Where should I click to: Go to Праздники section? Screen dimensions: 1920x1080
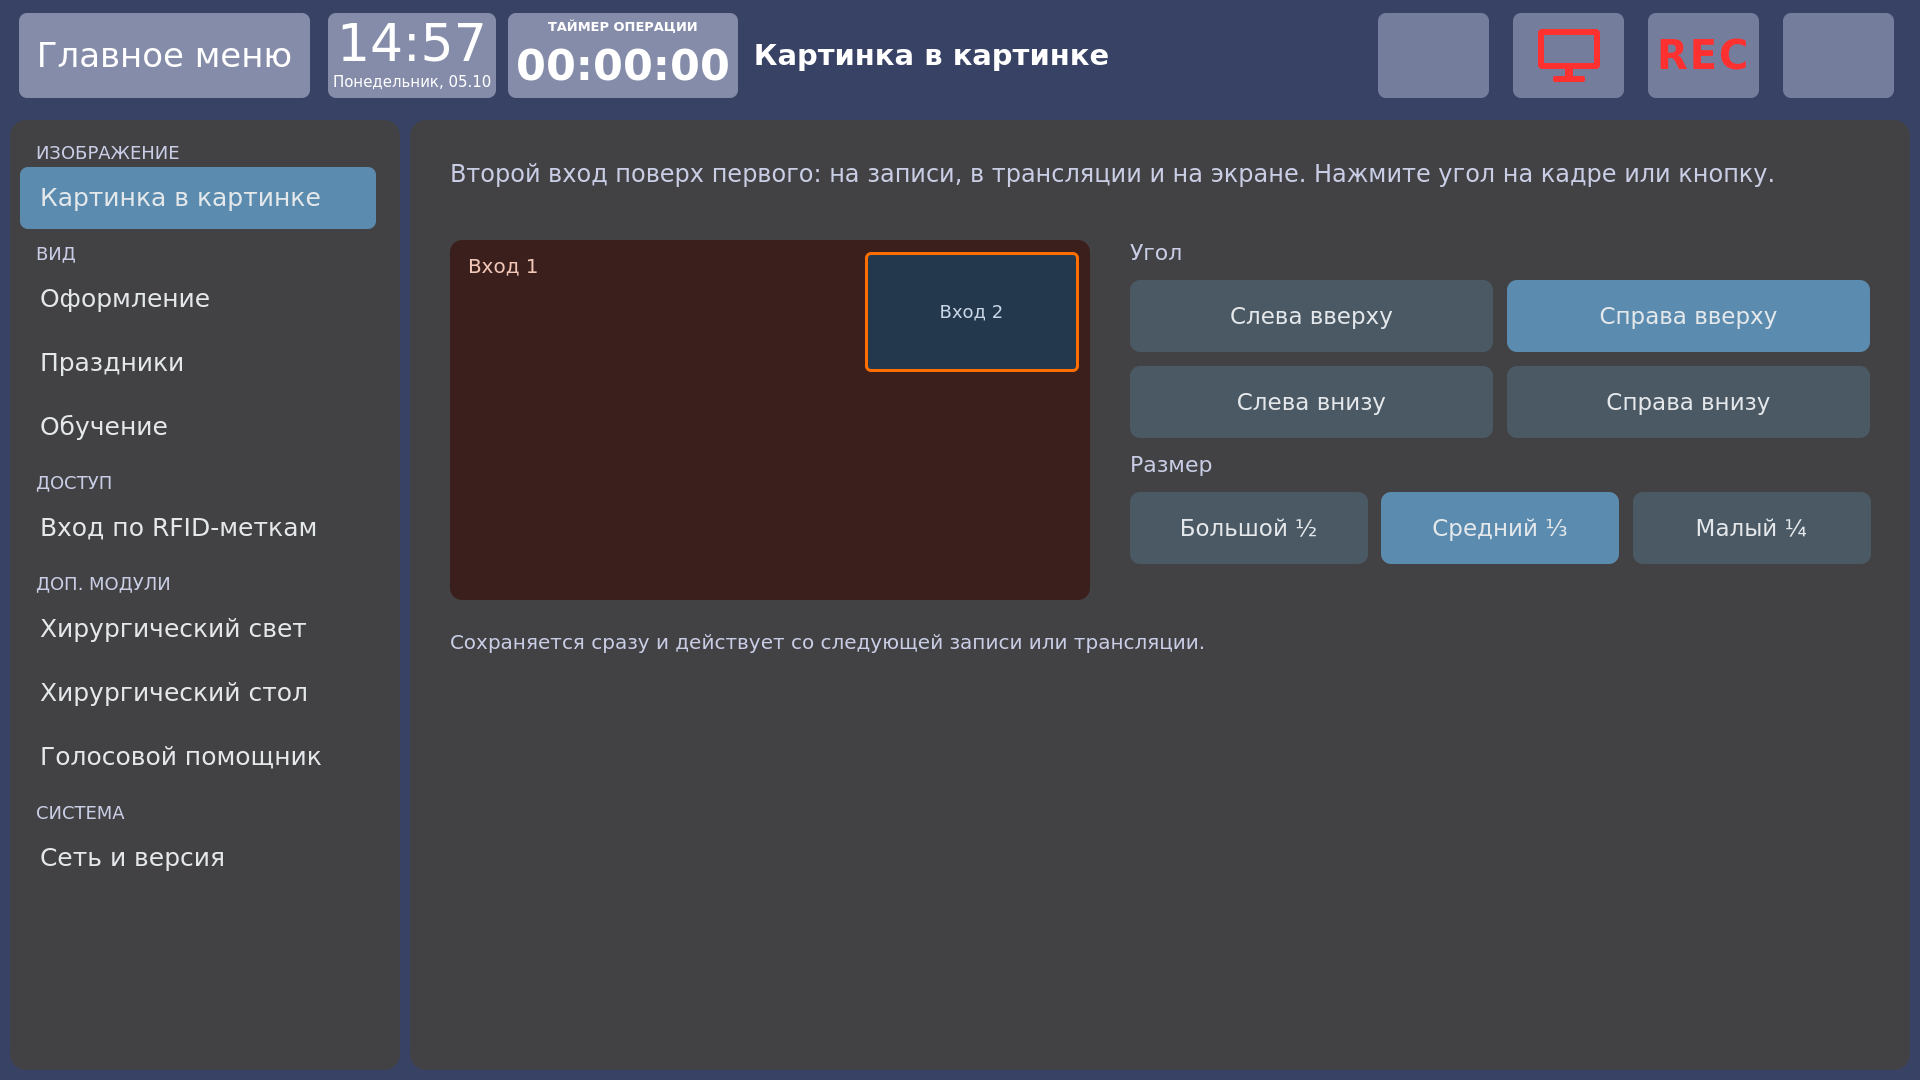click(198, 363)
